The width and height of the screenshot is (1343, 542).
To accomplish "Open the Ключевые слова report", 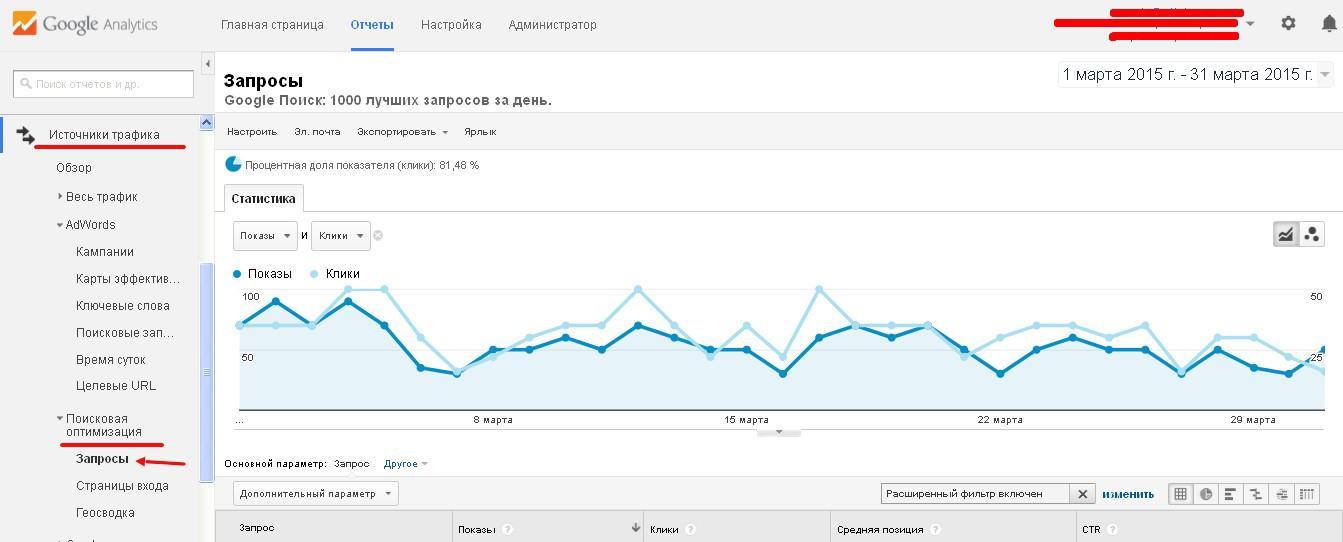I will pyautogui.click(x=123, y=306).
